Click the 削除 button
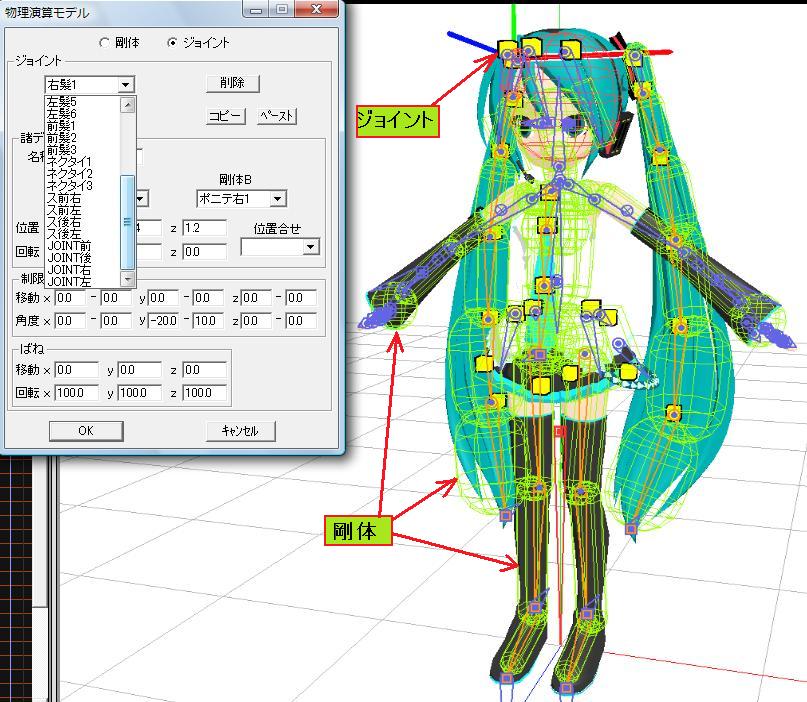 pos(233,83)
